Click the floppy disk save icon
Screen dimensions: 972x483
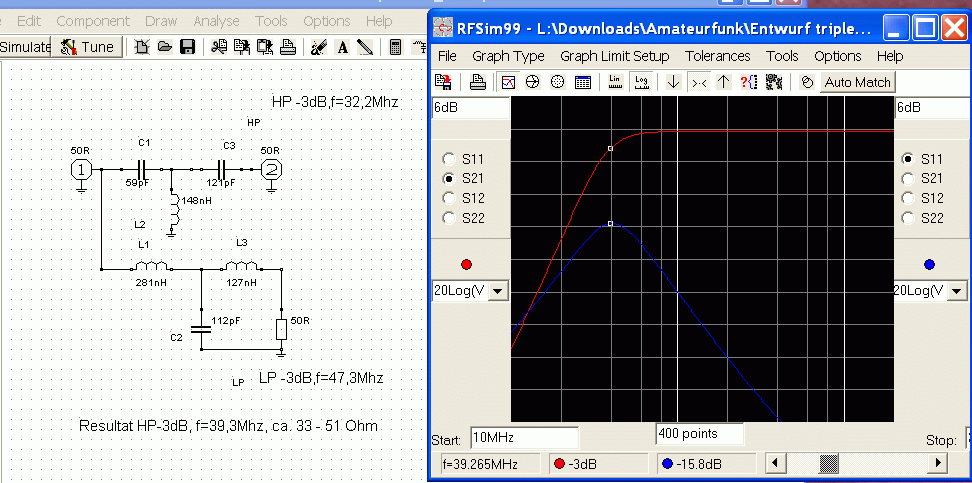click(x=187, y=47)
